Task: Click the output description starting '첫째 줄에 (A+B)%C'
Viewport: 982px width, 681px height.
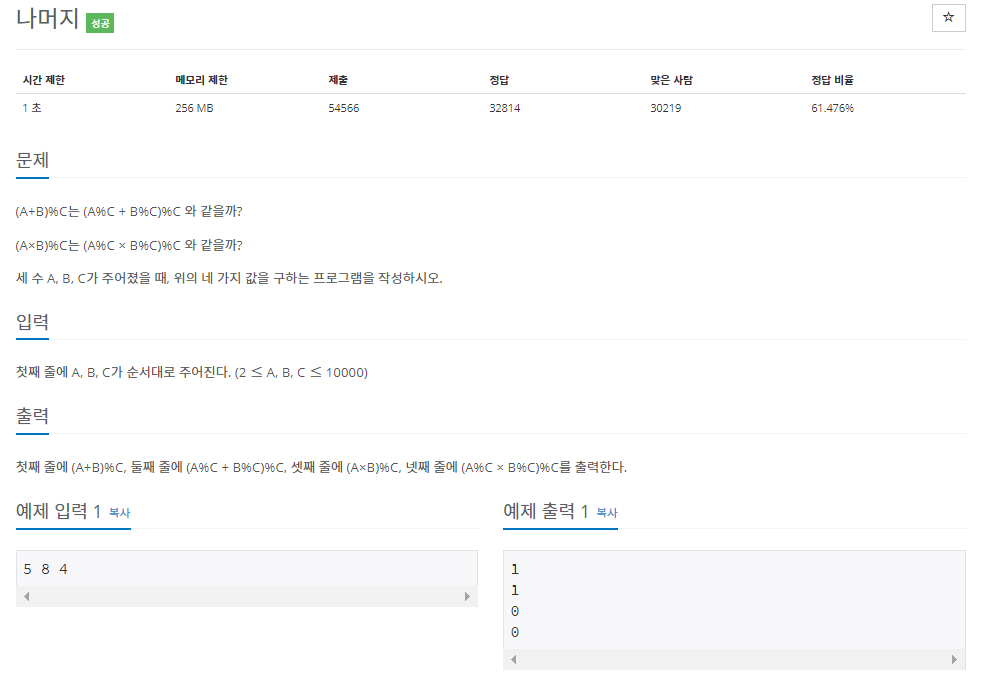Action: (321, 467)
